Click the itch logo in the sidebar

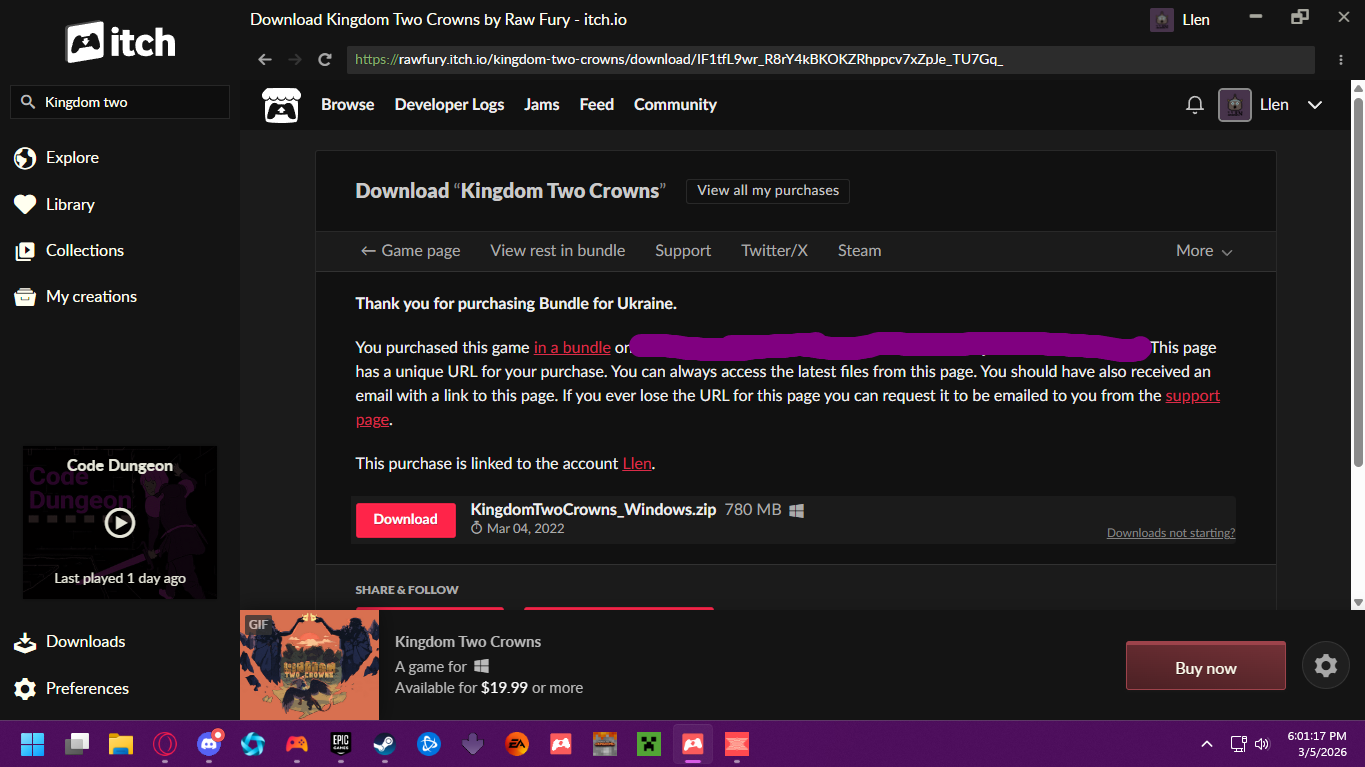click(120, 42)
